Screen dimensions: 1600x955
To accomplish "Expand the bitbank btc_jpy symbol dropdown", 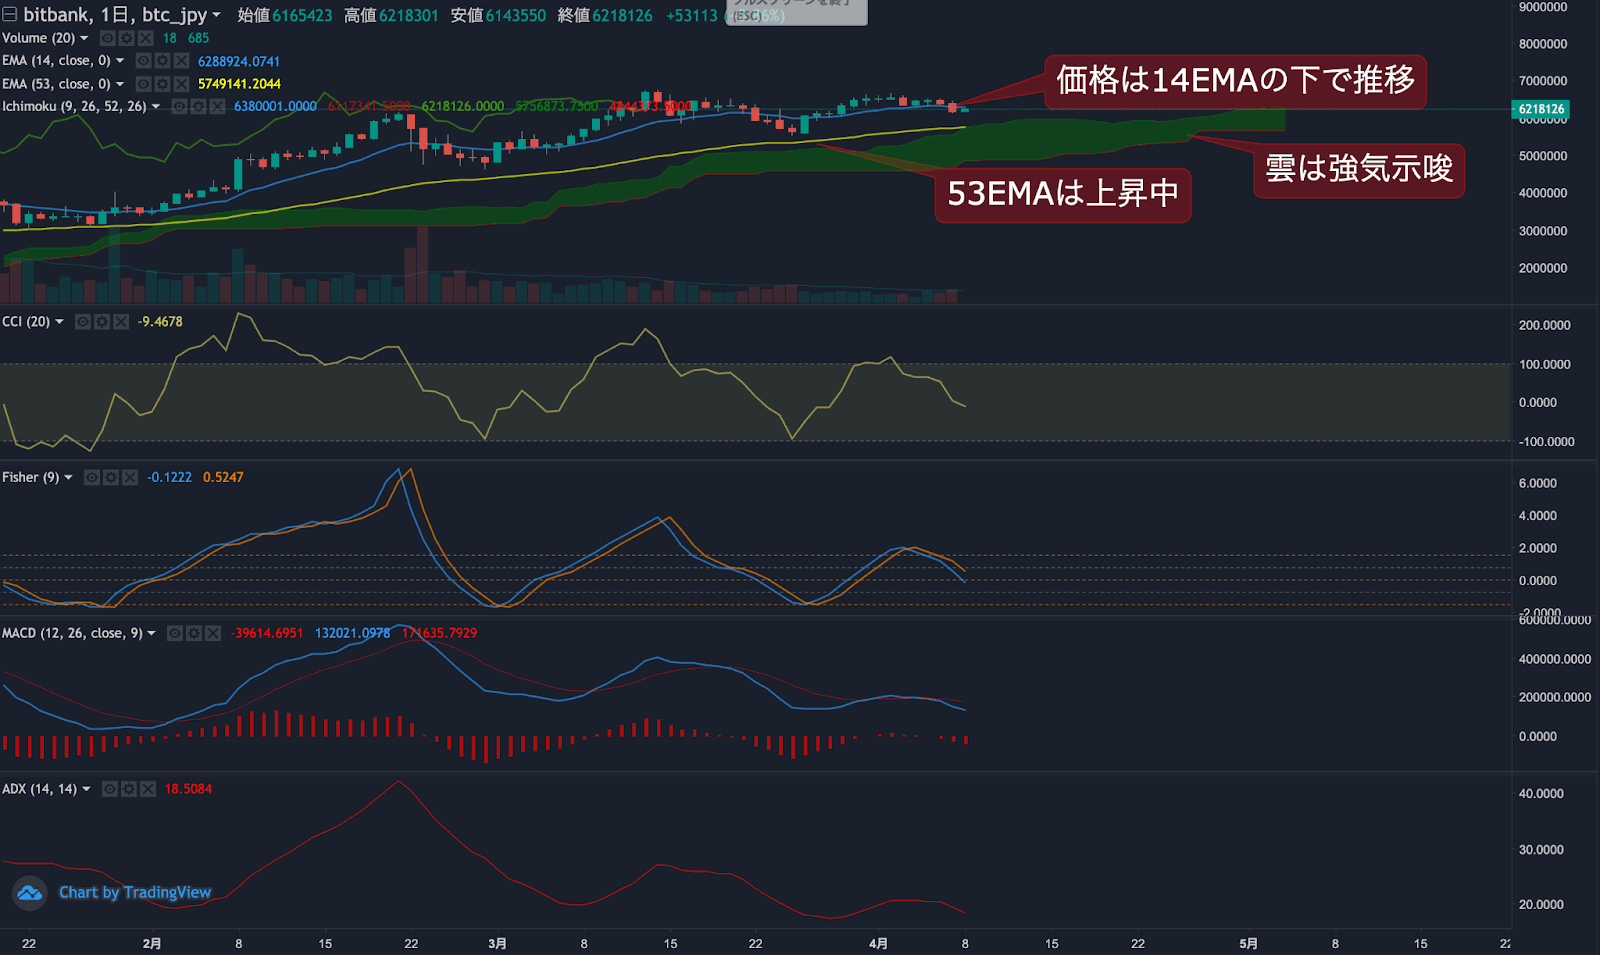I will click(216, 15).
